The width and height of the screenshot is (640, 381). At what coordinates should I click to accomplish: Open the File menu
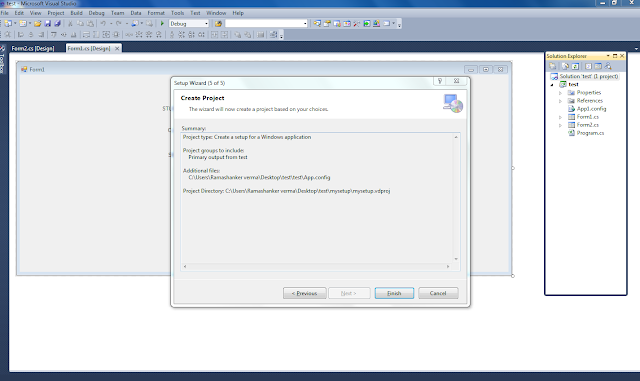coord(5,13)
